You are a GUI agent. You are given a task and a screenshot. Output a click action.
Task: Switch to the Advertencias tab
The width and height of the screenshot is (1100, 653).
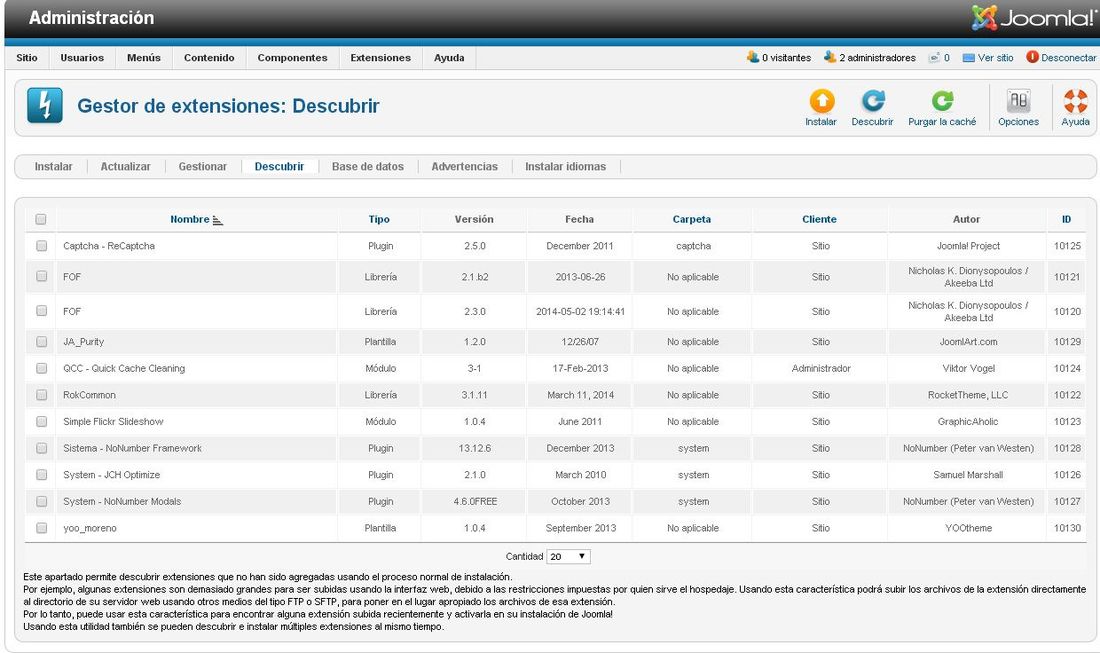464,166
